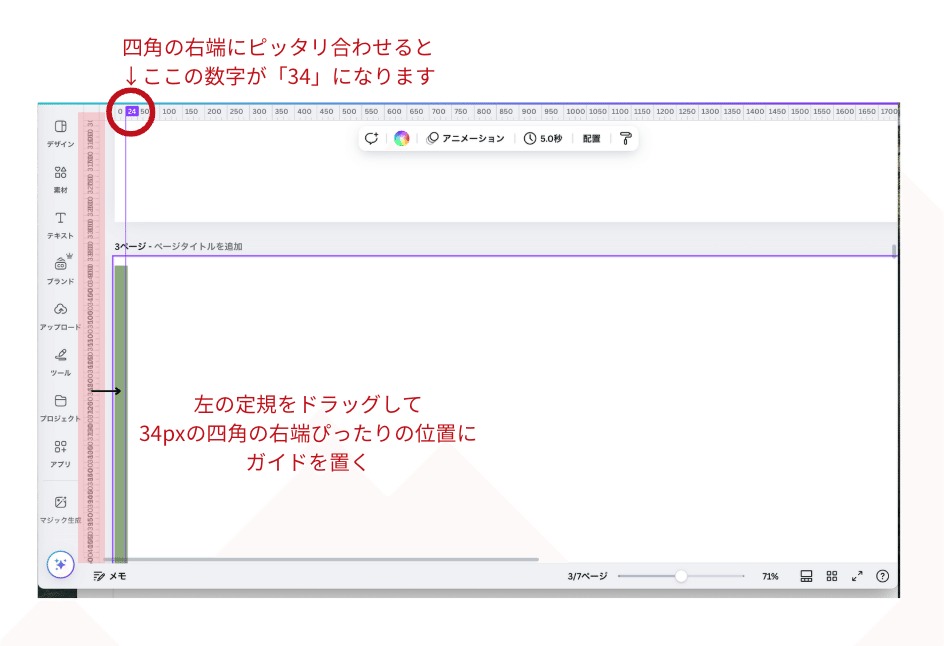Click the refresh-with-sparkle icon in toolbar
The image size is (944, 646).
[x=371, y=138]
